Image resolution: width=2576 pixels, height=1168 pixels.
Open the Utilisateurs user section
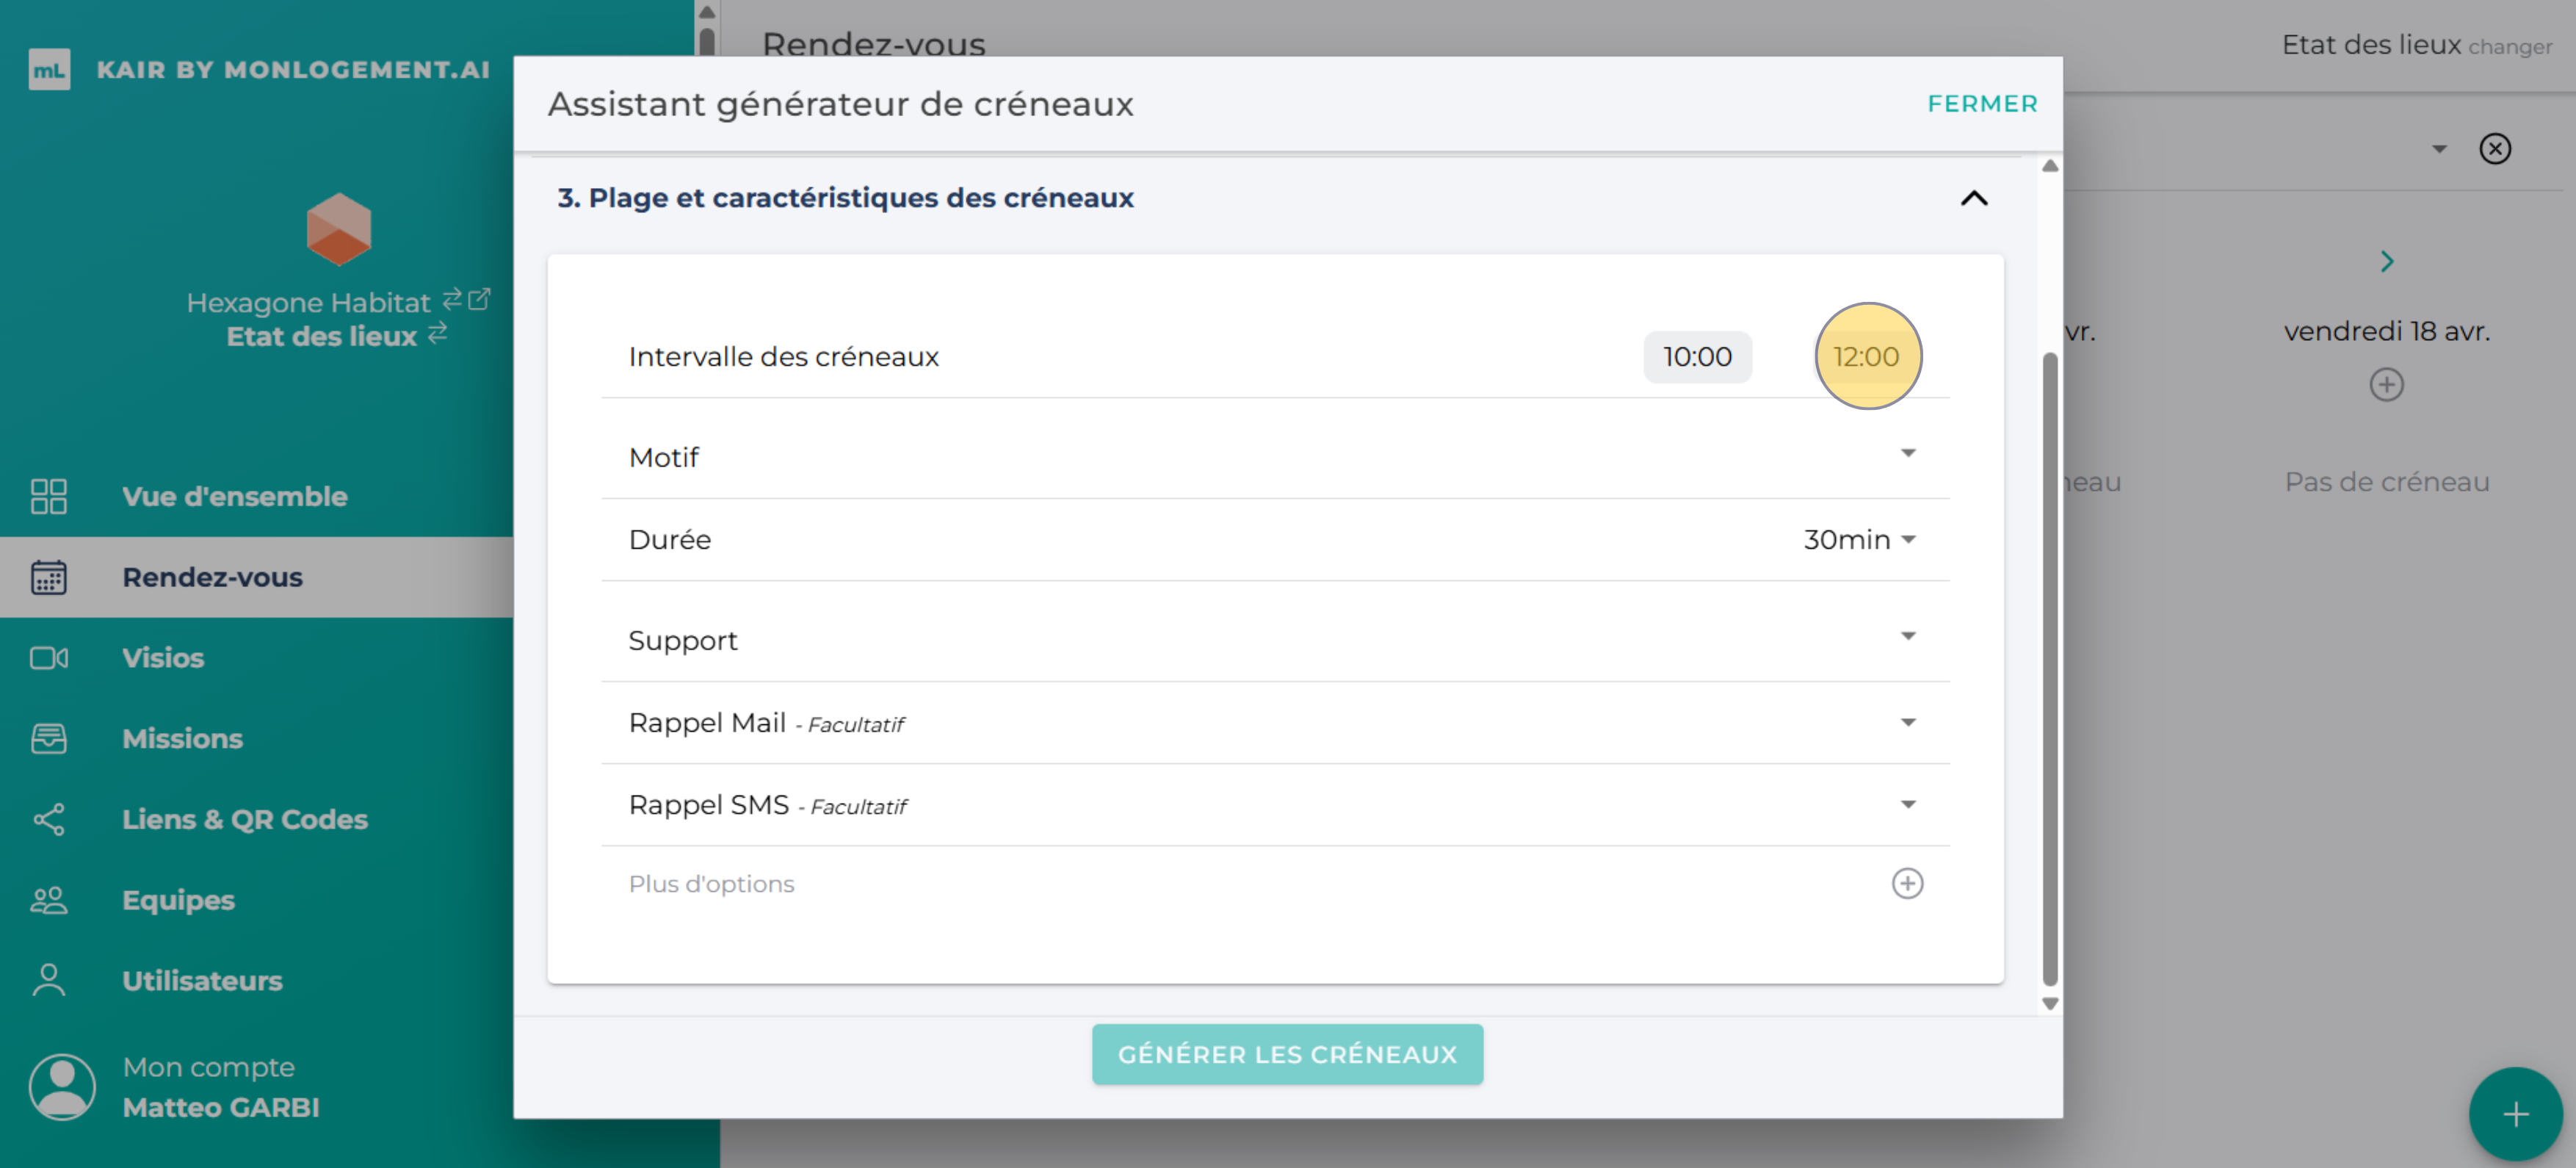point(202,981)
